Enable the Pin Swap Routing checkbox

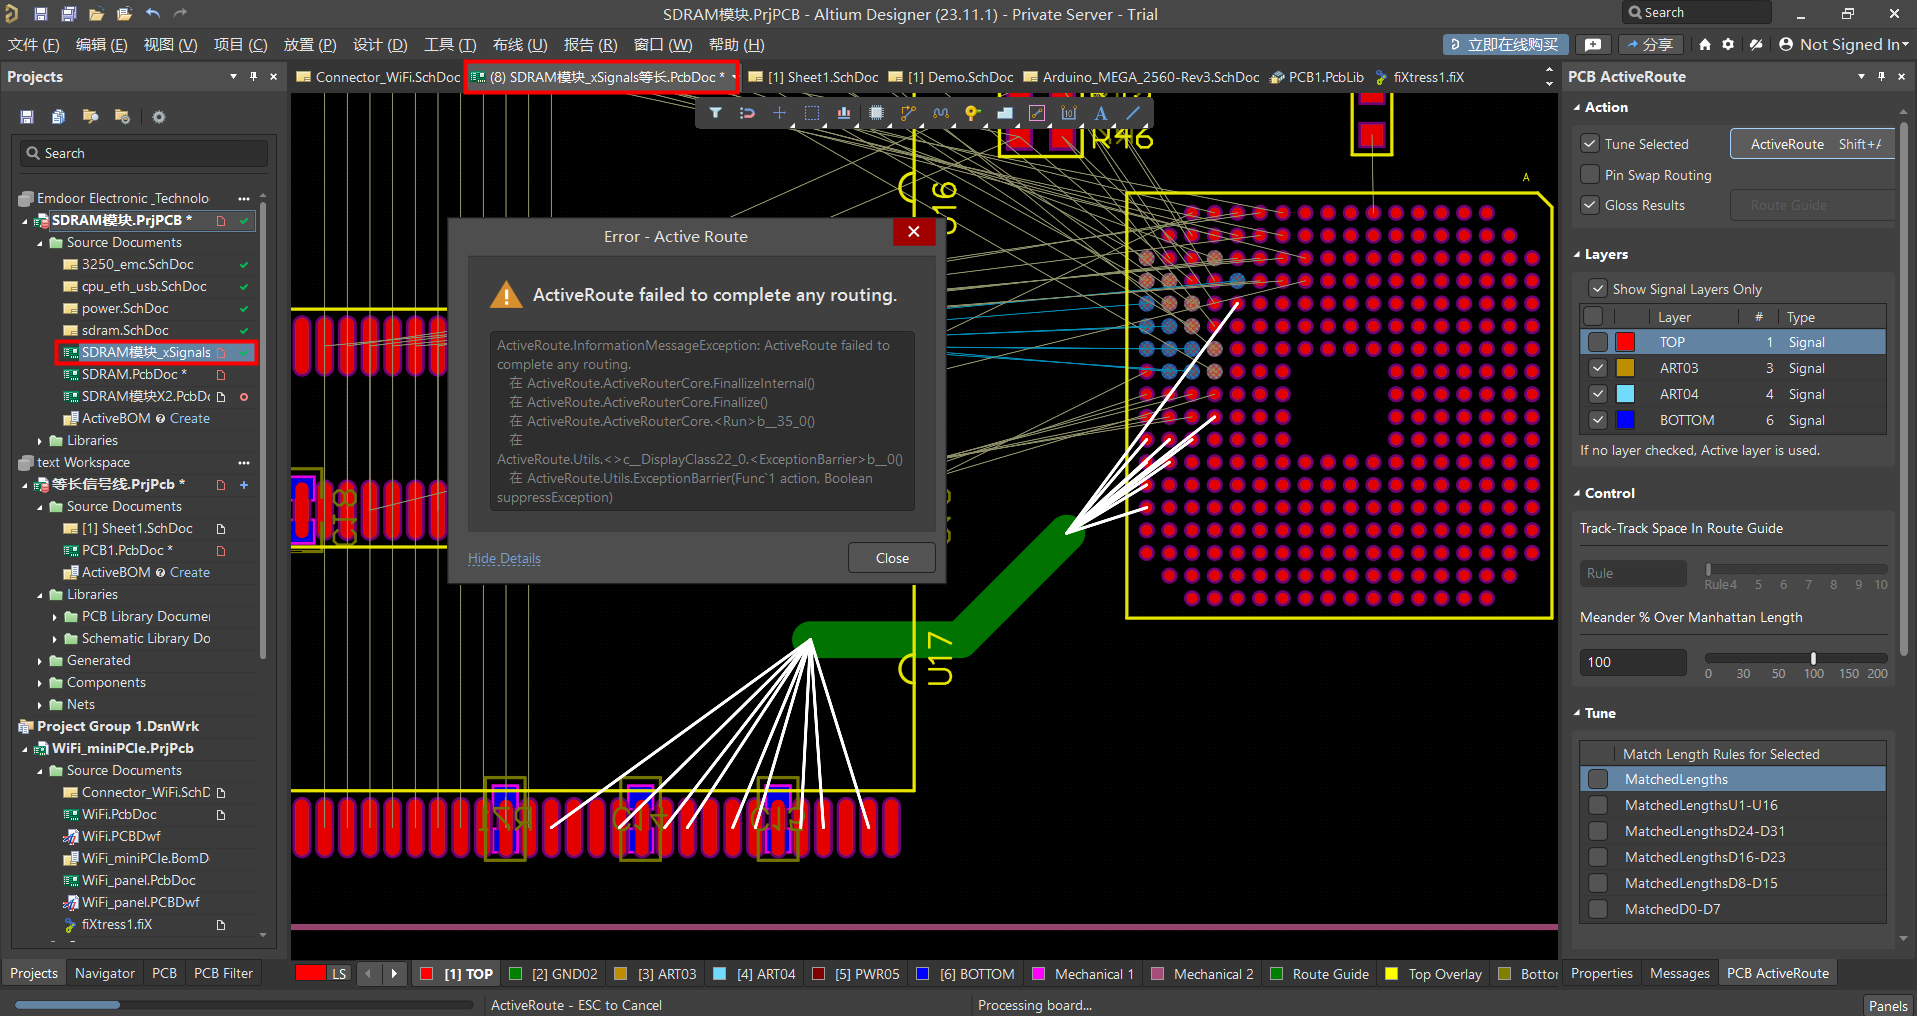pyautogui.click(x=1589, y=175)
